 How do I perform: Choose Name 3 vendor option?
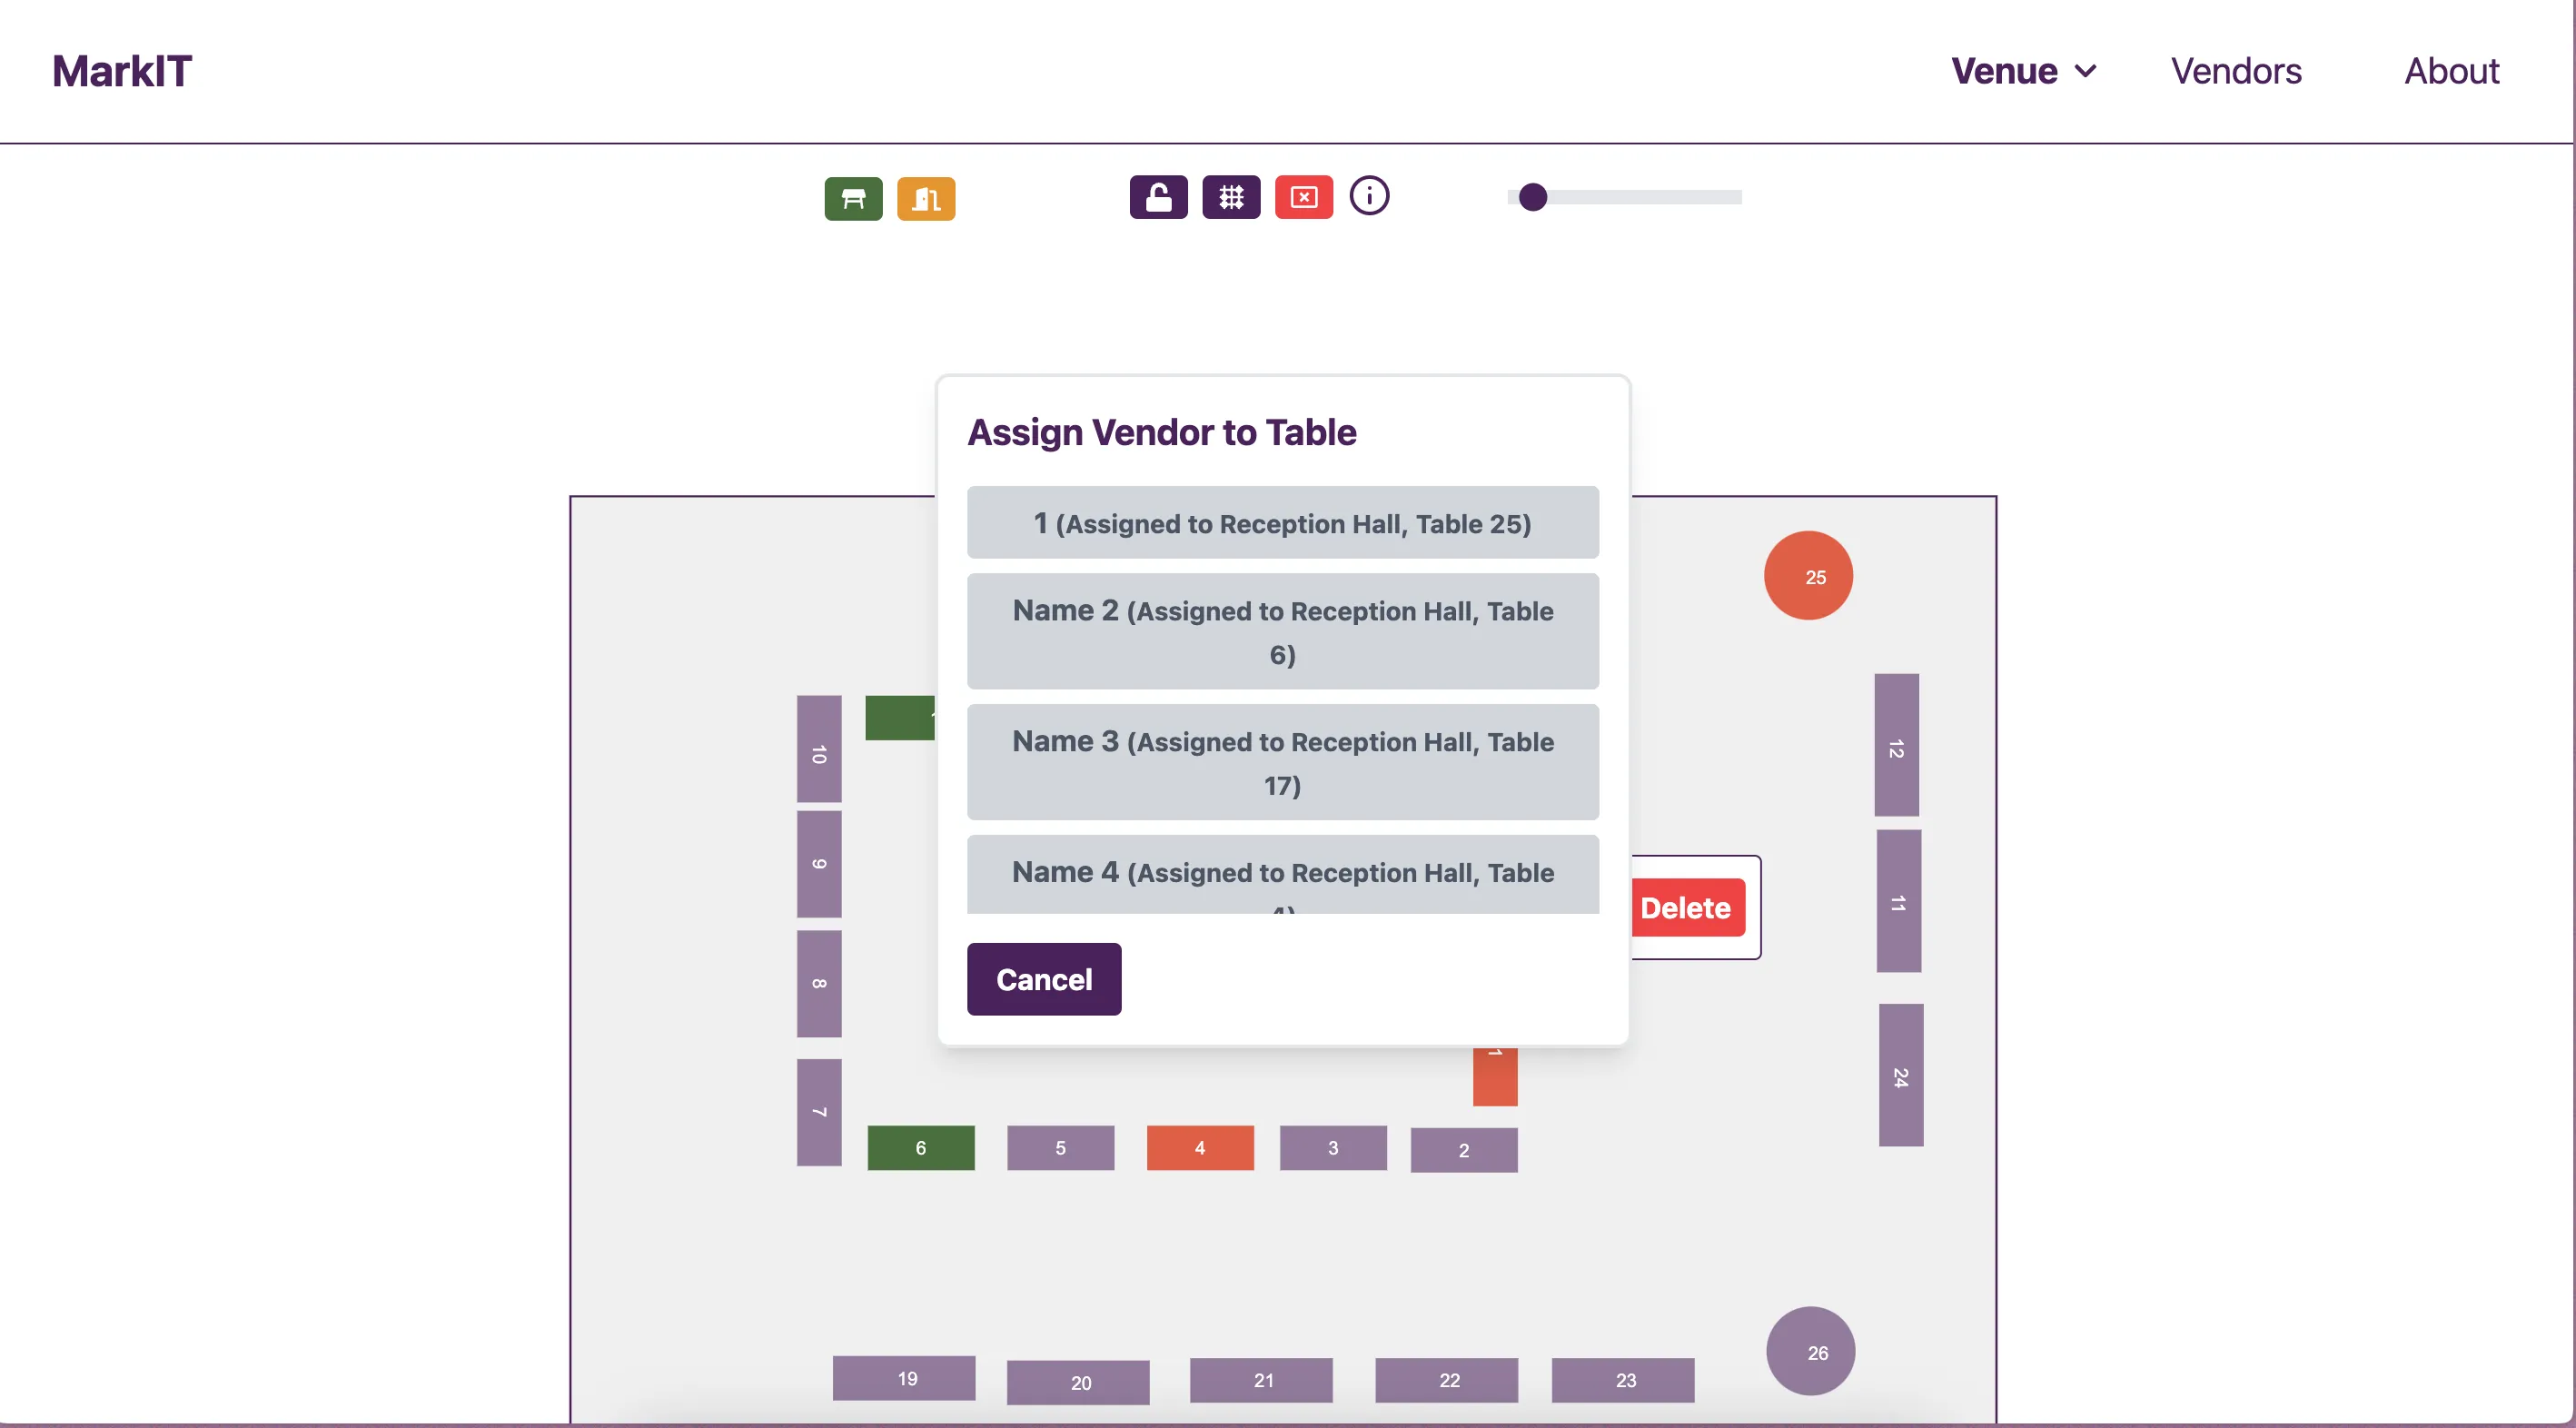[x=1282, y=762]
